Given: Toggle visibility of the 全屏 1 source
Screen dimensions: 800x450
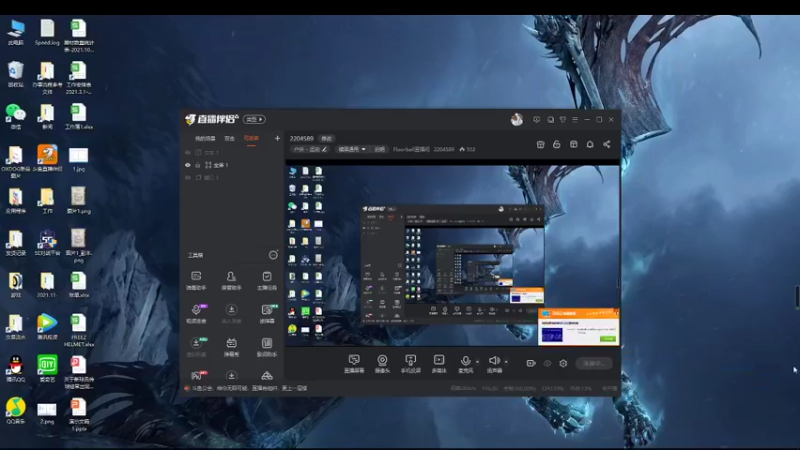Looking at the screenshot, I should pos(188,165).
